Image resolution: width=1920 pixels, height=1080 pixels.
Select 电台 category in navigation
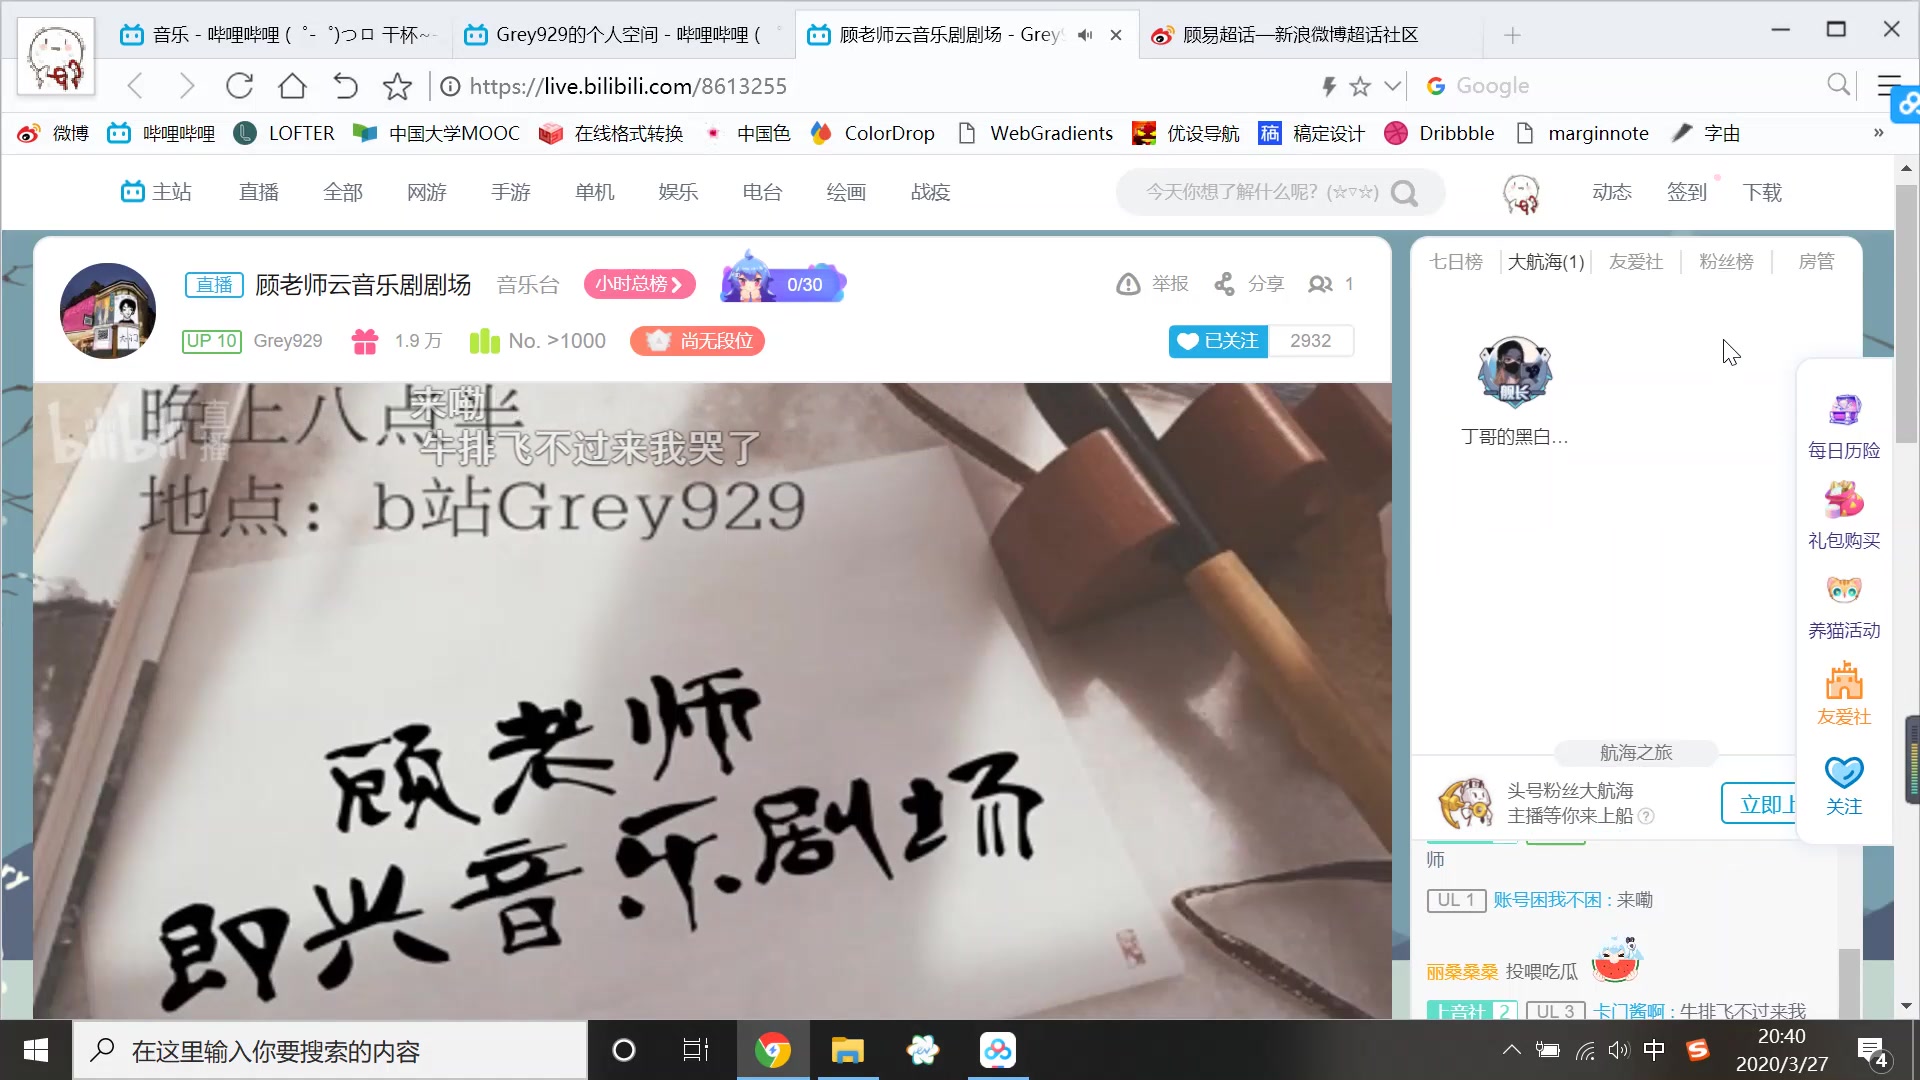point(762,192)
